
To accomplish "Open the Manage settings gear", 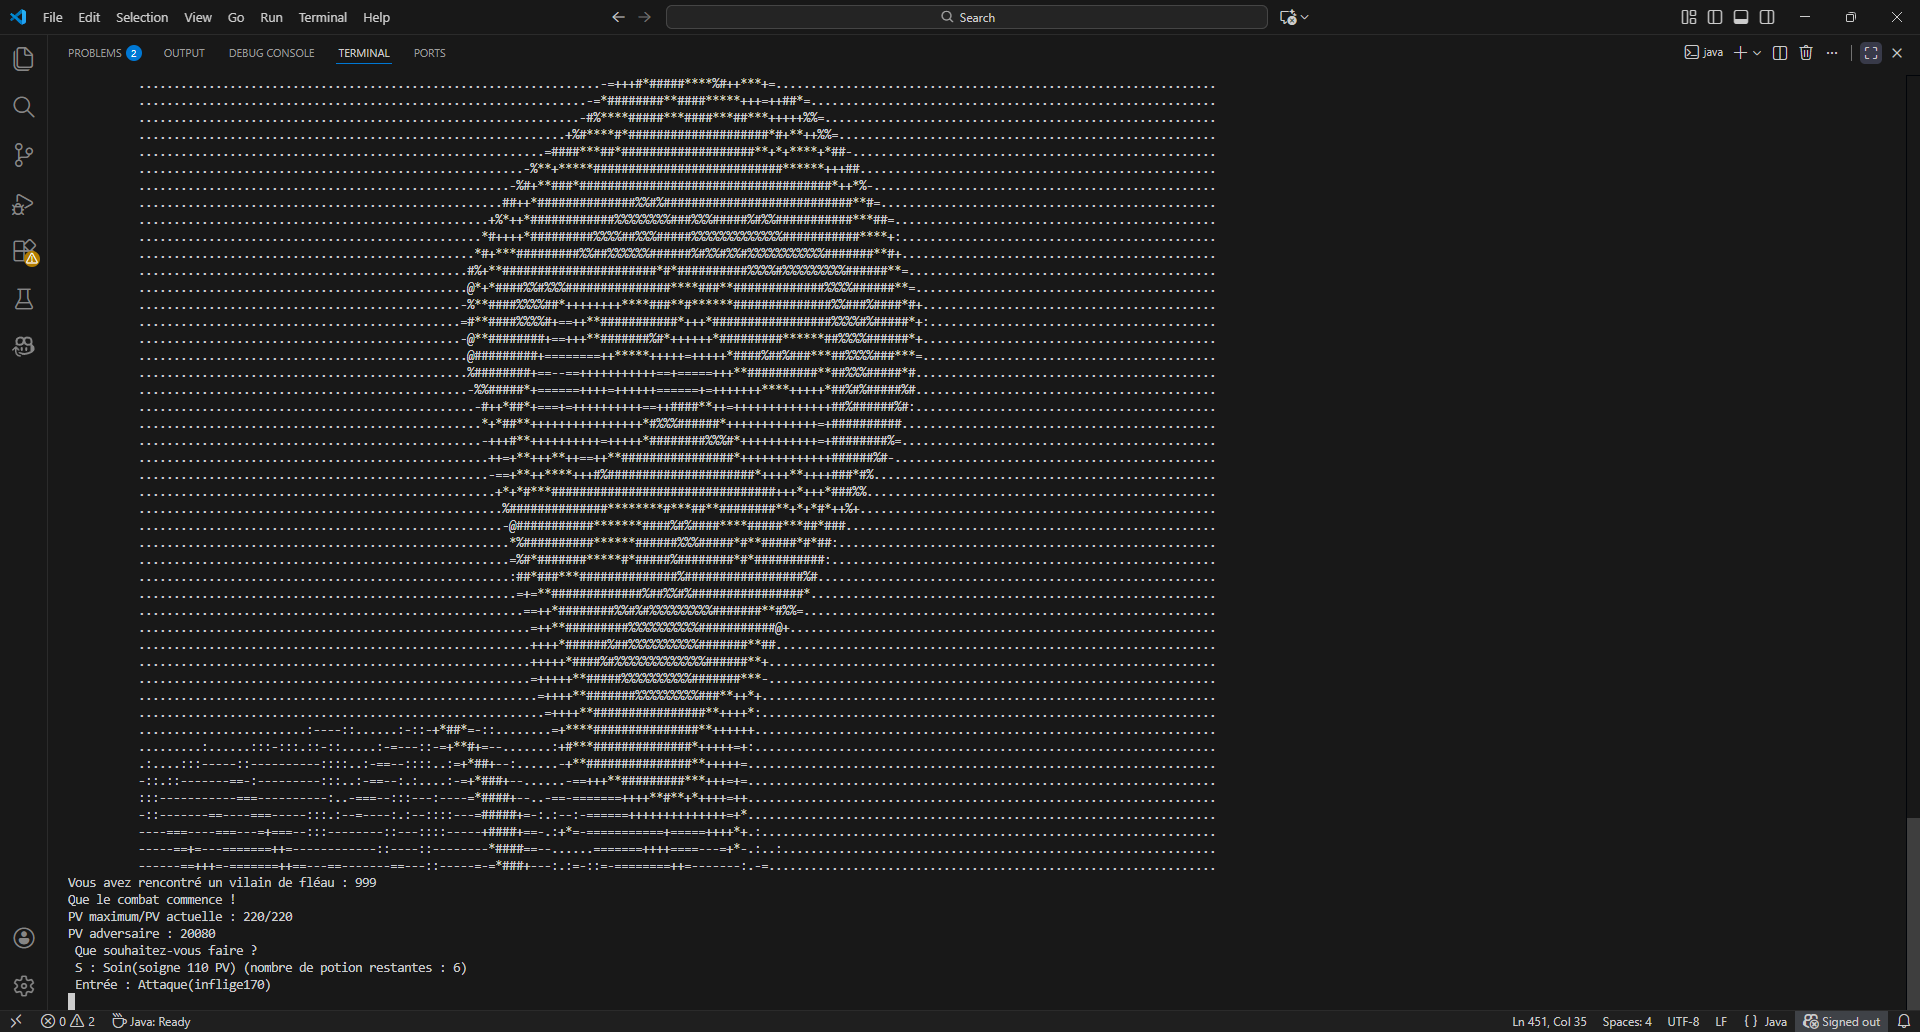I will click(x=24, y=986).
